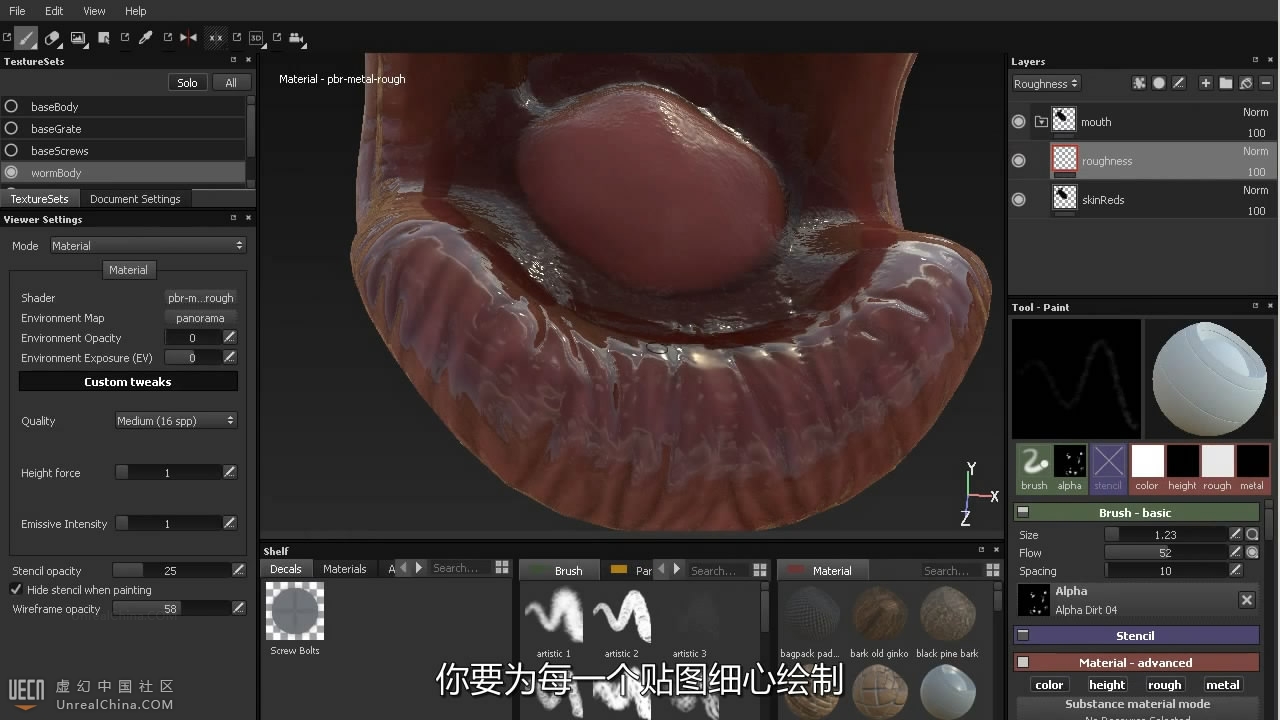Image resolution: width=1280 pixels, height=720 pixels.
Task: Toggle visibility of roughness layer
Action: (x=1019, y=160)
